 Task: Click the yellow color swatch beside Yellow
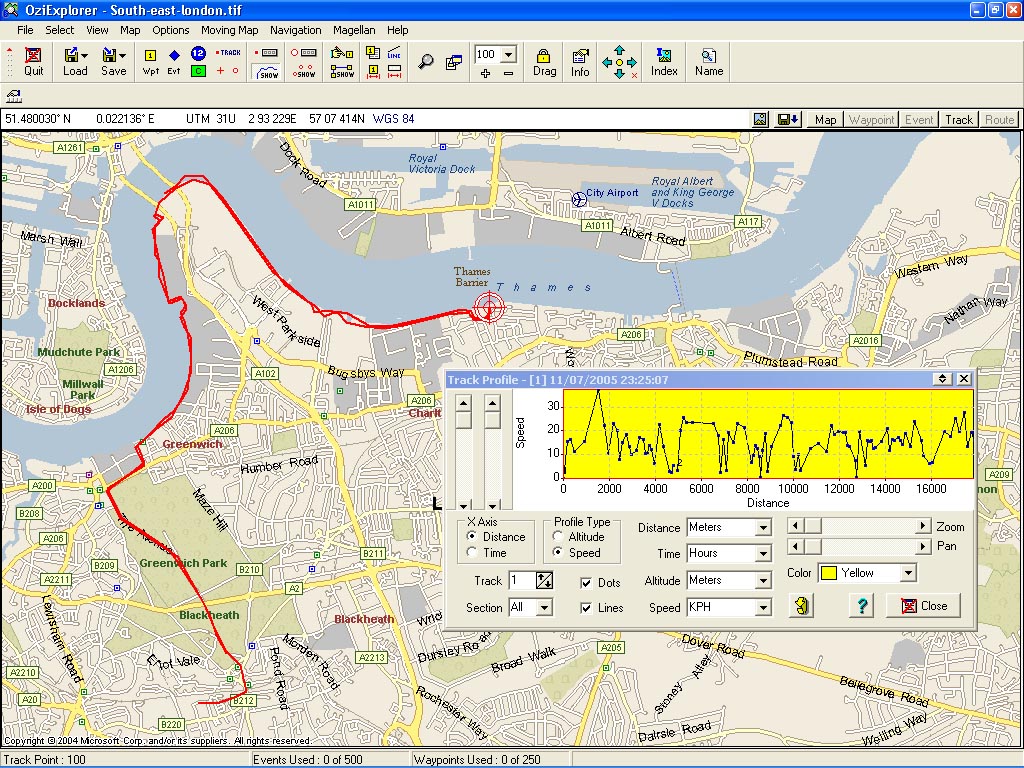(x=828, y=573)
